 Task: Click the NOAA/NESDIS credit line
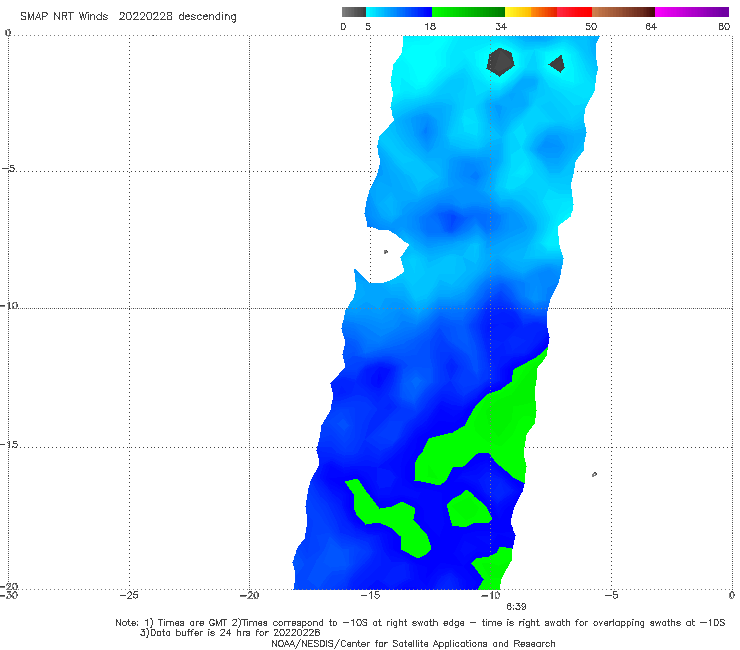413,644
